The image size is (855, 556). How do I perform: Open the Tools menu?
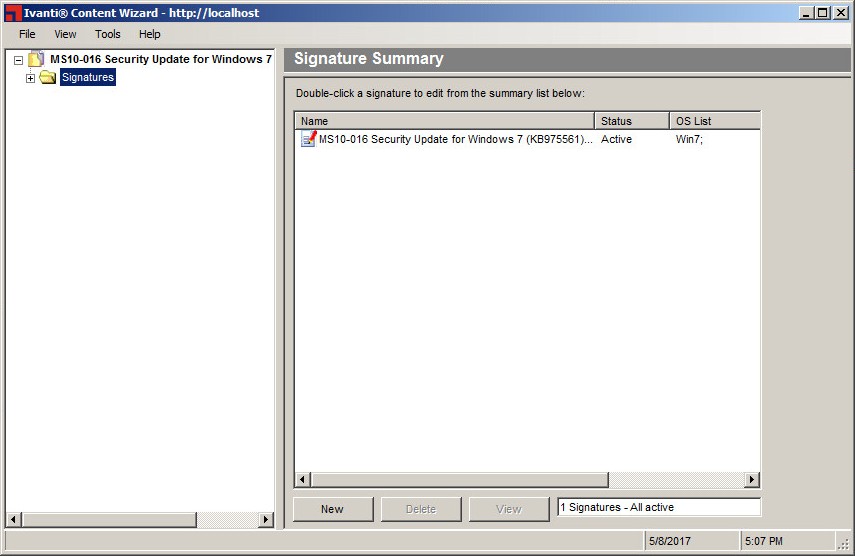click(107, 34)
